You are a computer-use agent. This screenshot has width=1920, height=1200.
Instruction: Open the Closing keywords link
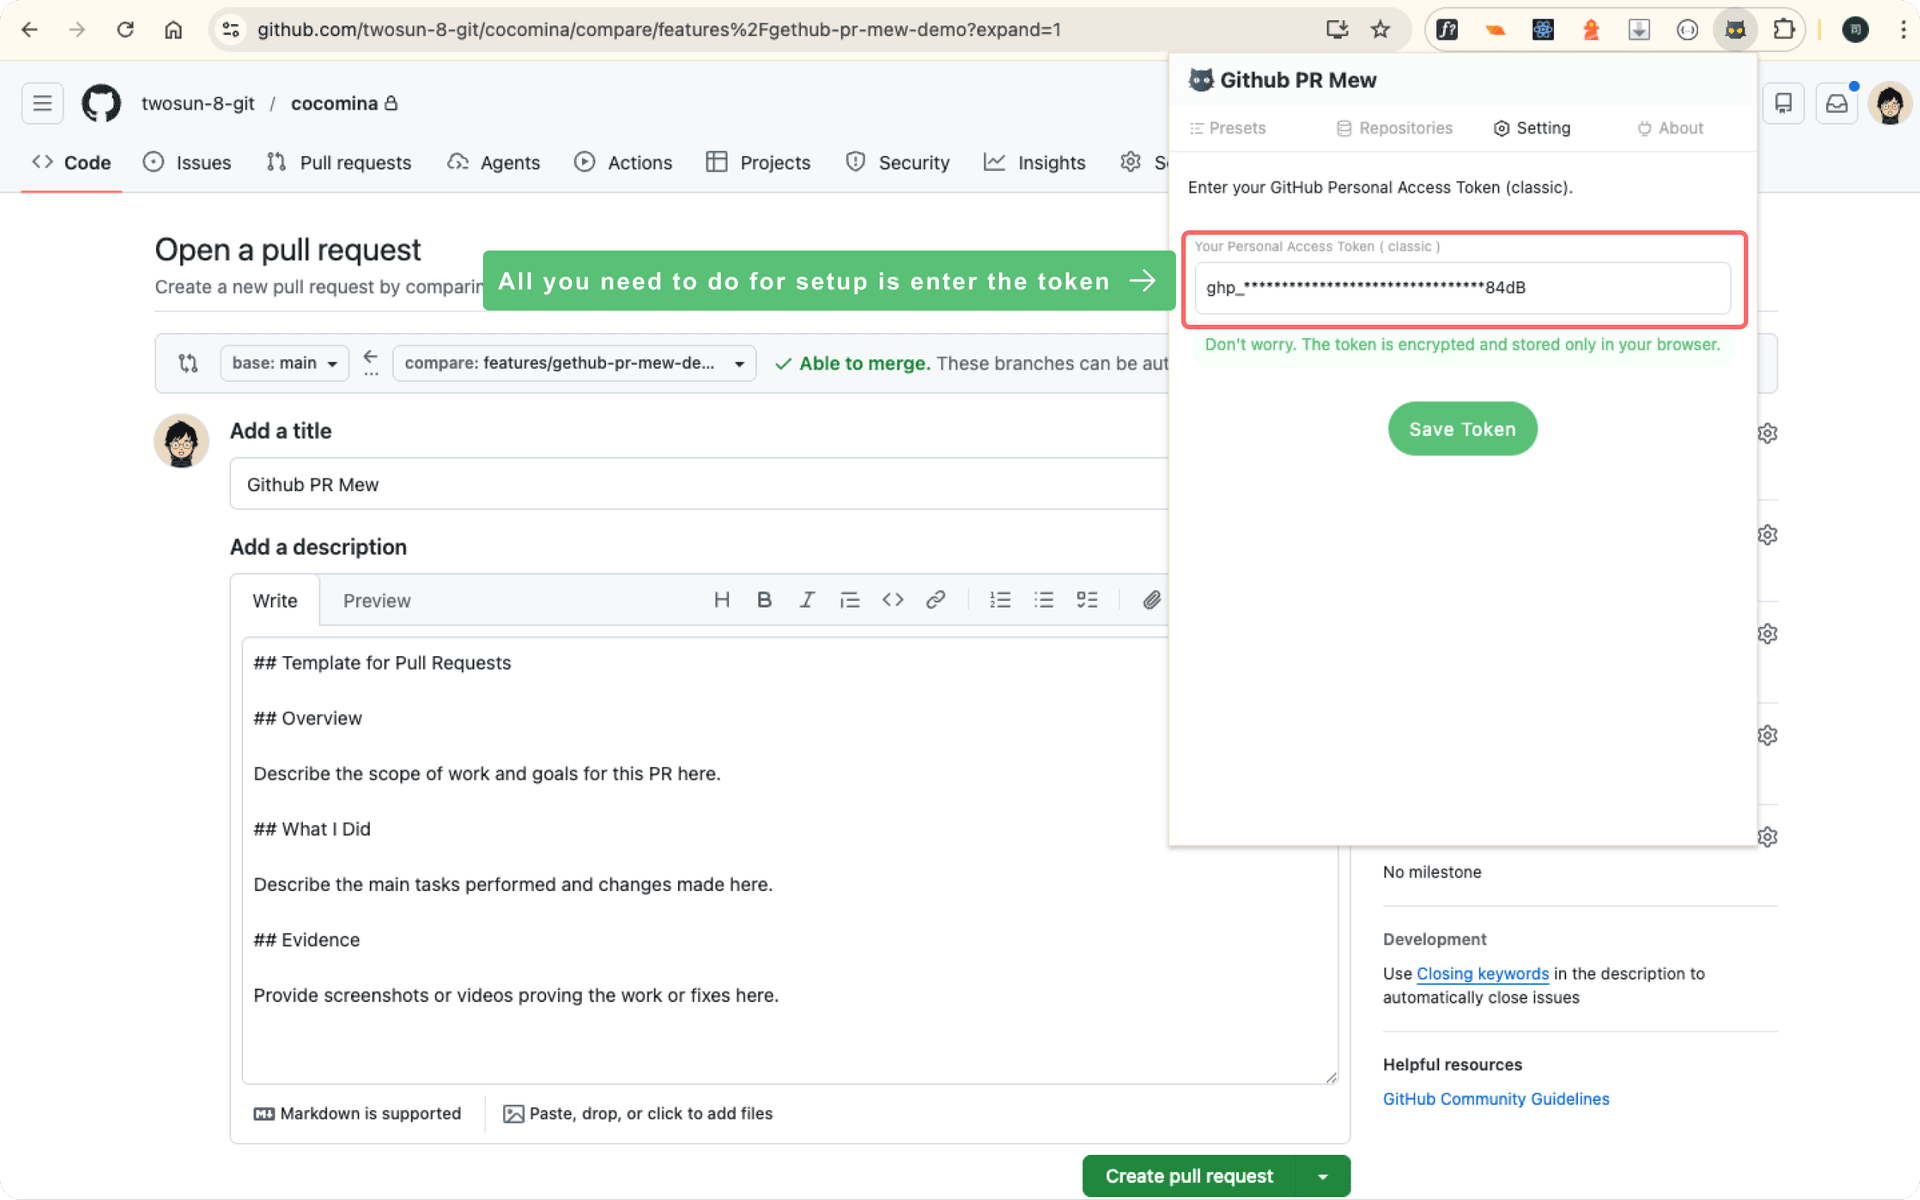pos(1482,974)
